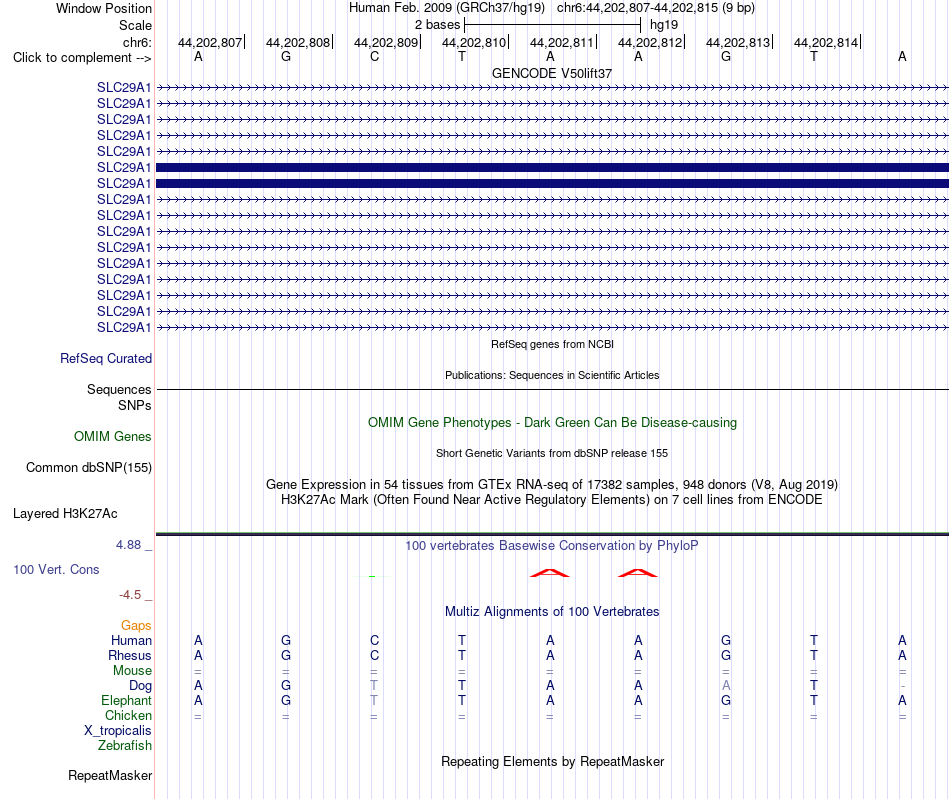Screen dimensions: 950x799
Task: Click the 'SNPs' track label
Action: coord(135,405)
